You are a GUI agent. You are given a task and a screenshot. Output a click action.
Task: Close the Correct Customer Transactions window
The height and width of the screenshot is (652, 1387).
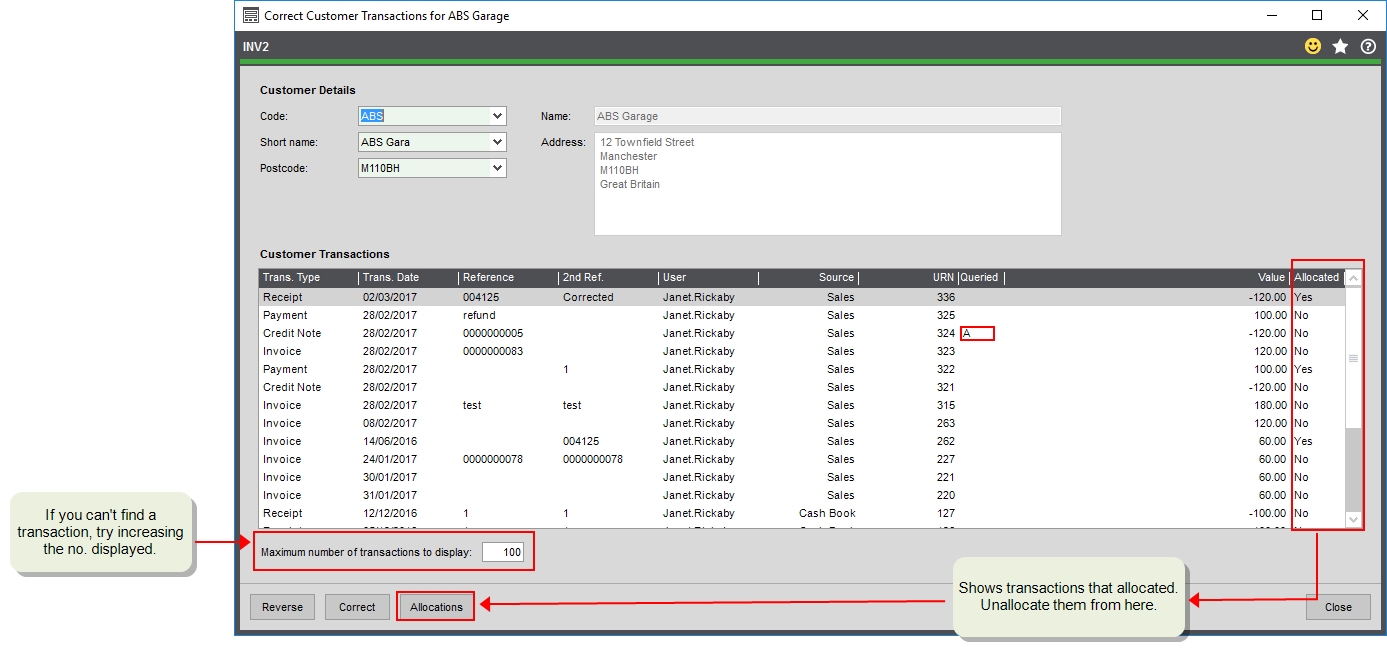1337,607
